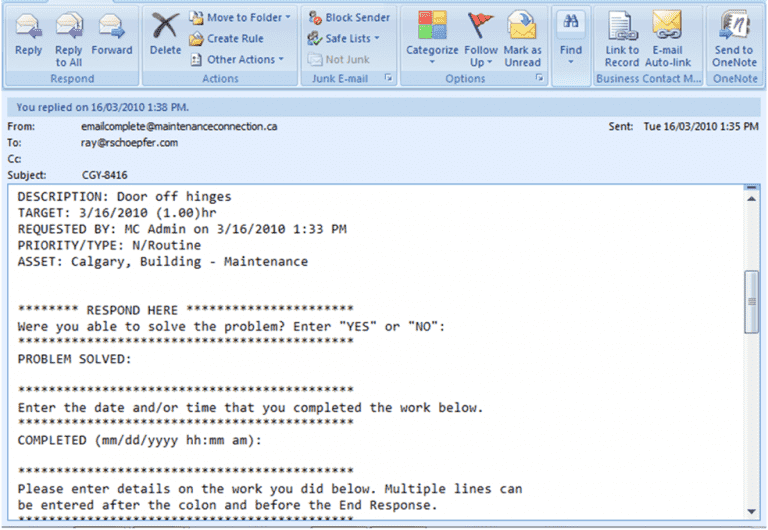Image resolution: width=768 pixels, height=530 pixels.
Task: Click Link to Record icon
Action: coord(622,26)
